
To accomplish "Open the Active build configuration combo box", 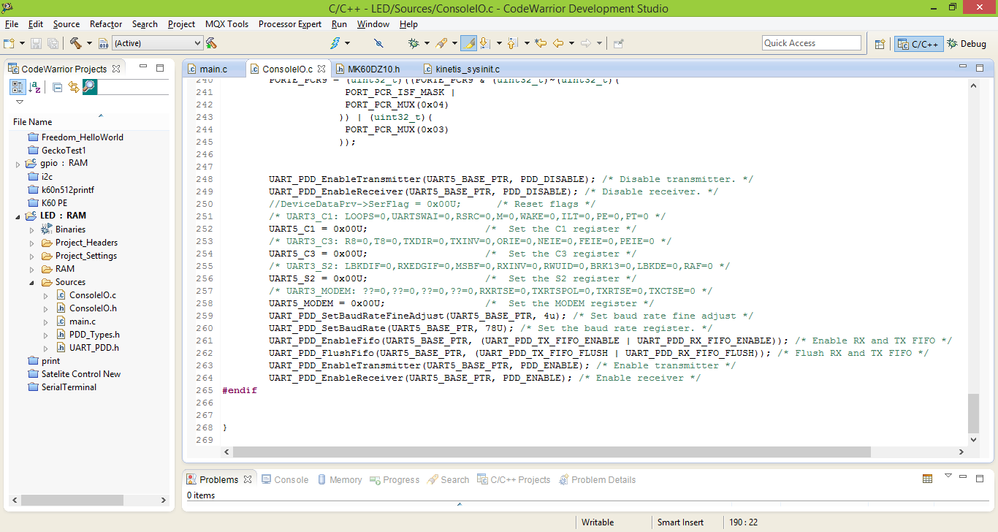I will pyautogui.click(x=157, y=43).
